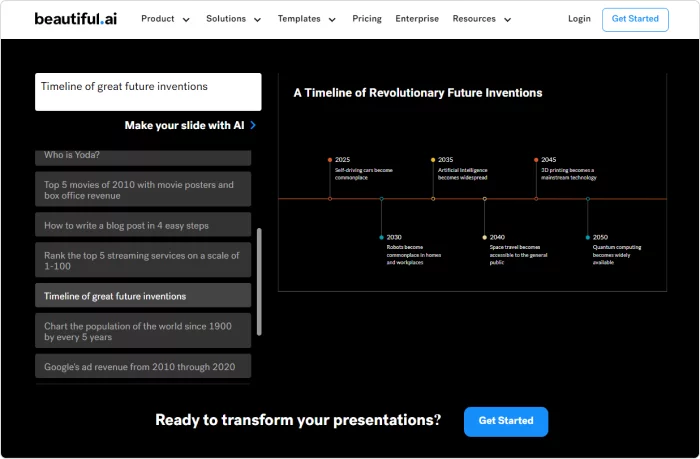The width and height of the screenshot is (700, 459).
Task: Click the slide title 'A Timeline of Revolutionary Future Inventions'
Action: 418,93
